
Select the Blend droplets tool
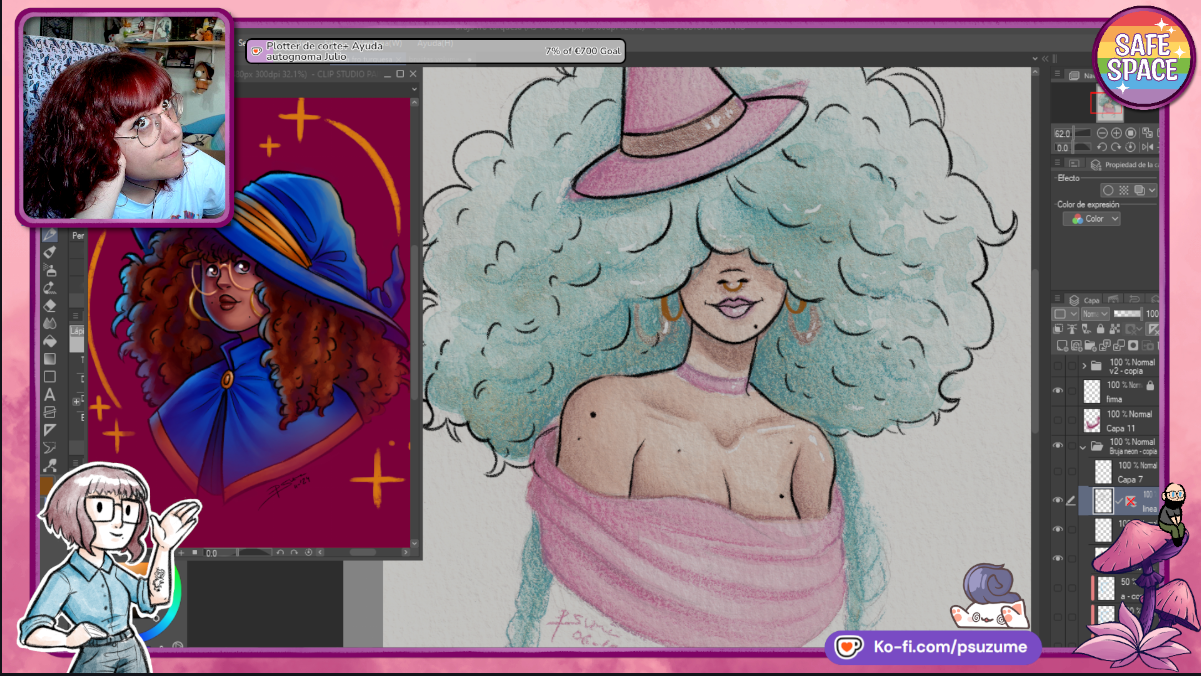pos(50,323)
